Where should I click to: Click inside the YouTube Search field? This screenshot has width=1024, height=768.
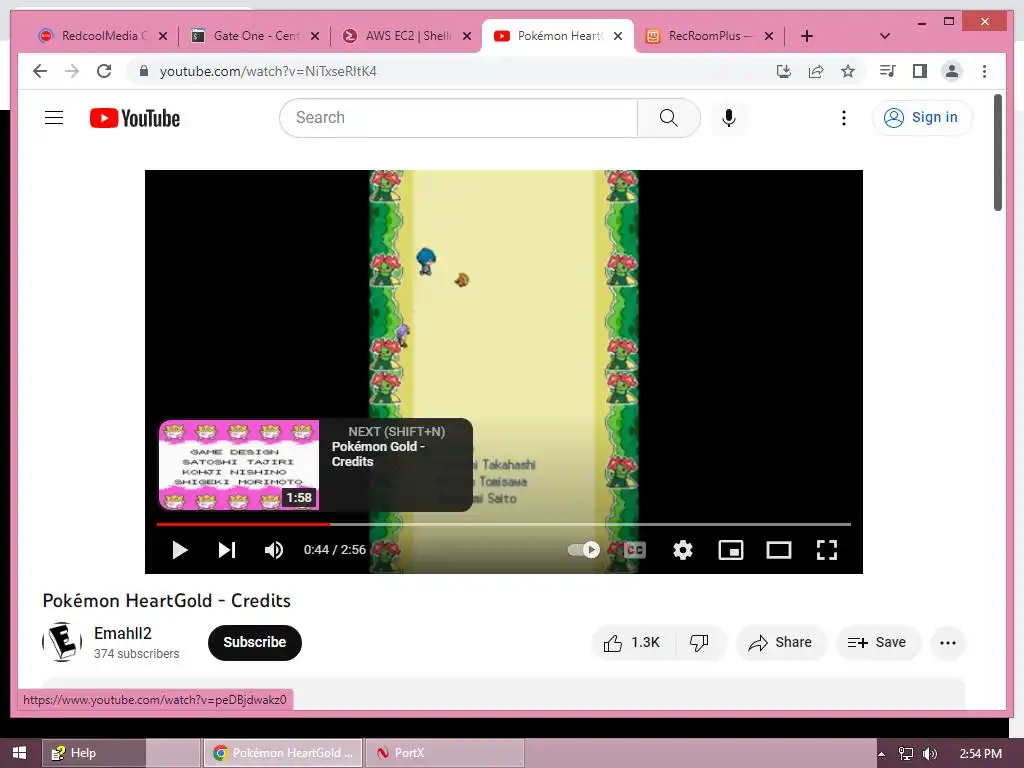[x=458, y=118]
